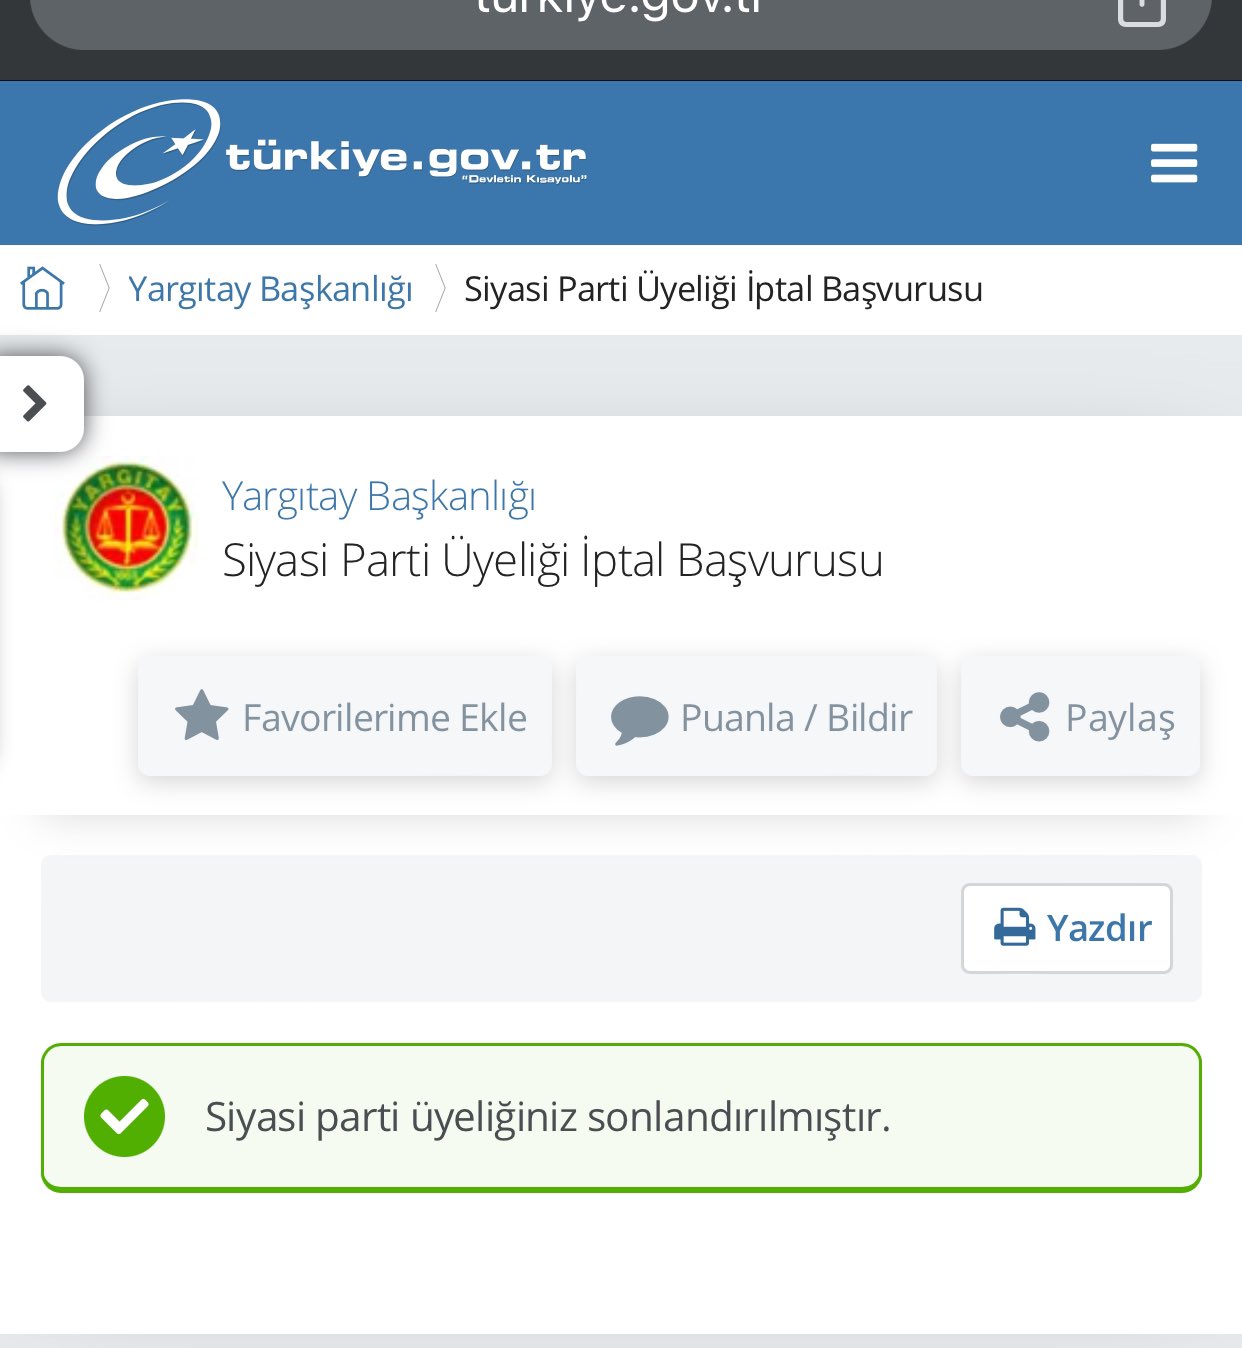Open the Yargıtay Başkanlığı breadcrumb link
Viewport: 1242px width, 1348px height.
click(x=270, y=289)
